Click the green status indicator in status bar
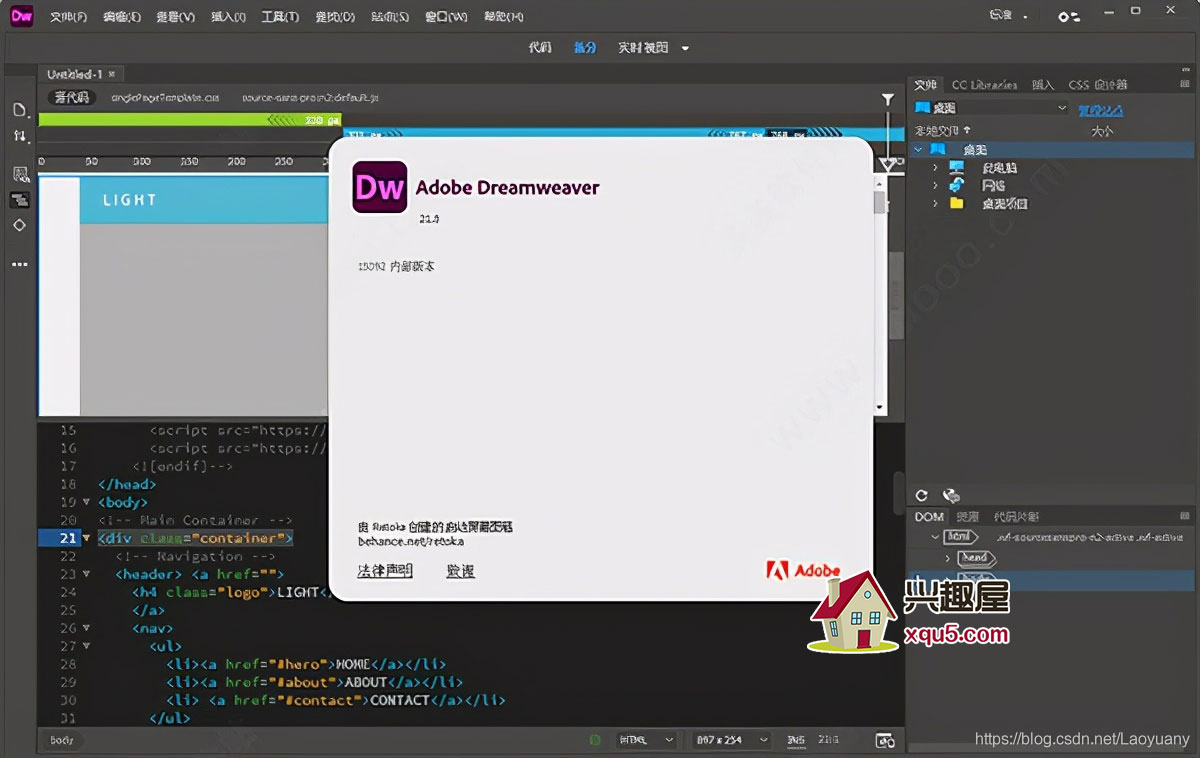This screenshot has height=758, width=1200. (595, 740)
